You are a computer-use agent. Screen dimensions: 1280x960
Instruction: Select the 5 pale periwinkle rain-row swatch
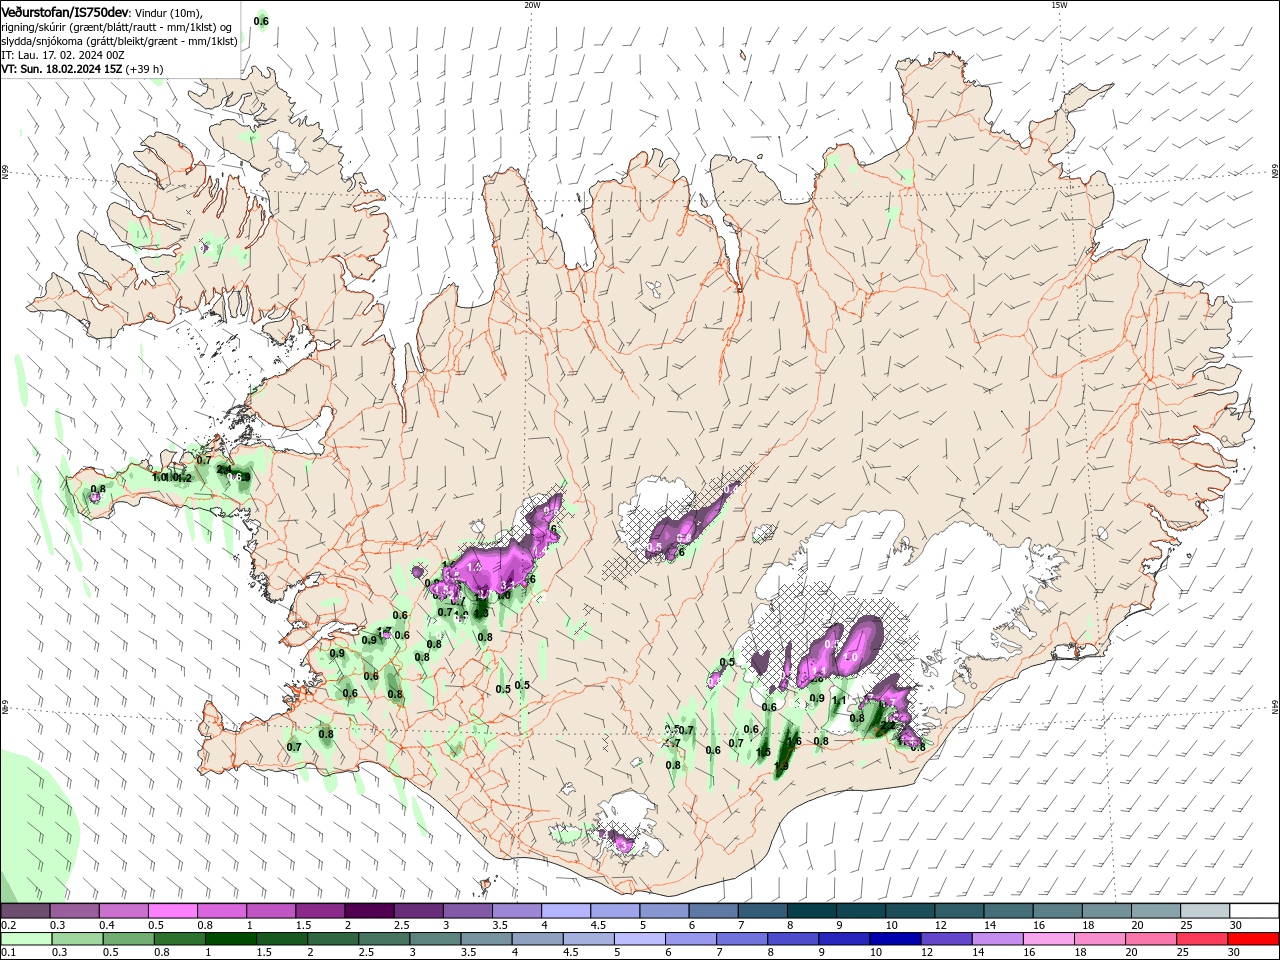pos(640,939)
